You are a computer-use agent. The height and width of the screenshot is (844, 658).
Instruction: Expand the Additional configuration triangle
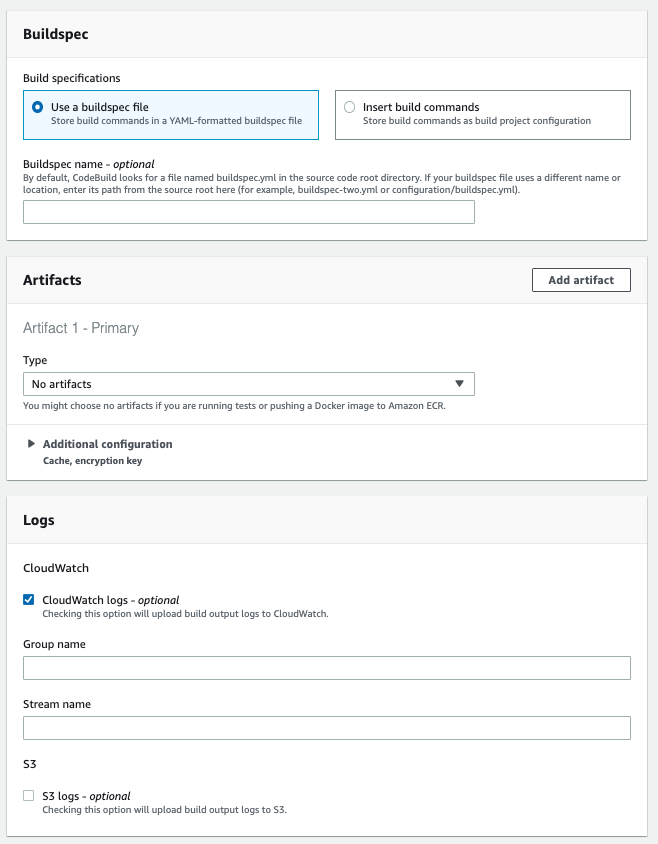point(32,444)
